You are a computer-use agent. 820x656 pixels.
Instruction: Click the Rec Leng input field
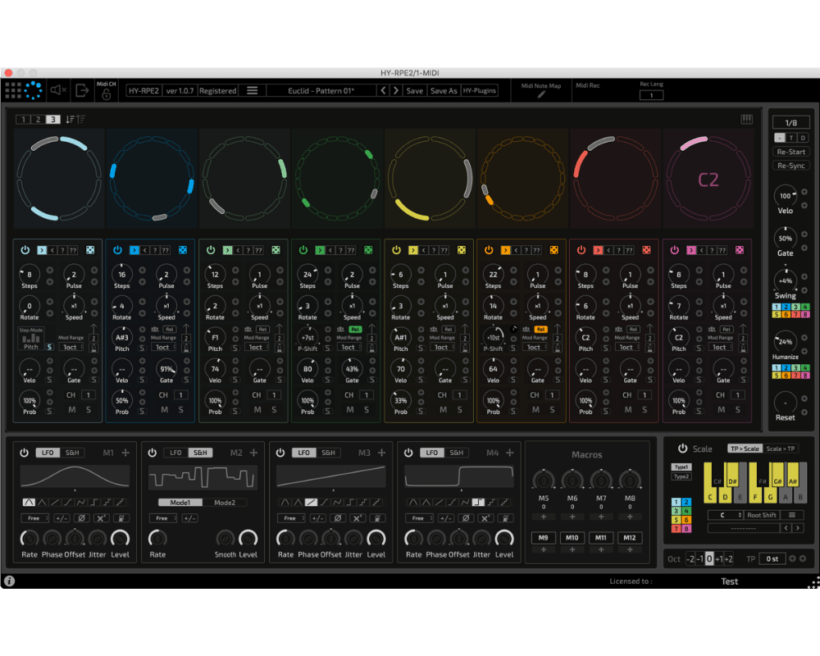(x=651, y=96)
